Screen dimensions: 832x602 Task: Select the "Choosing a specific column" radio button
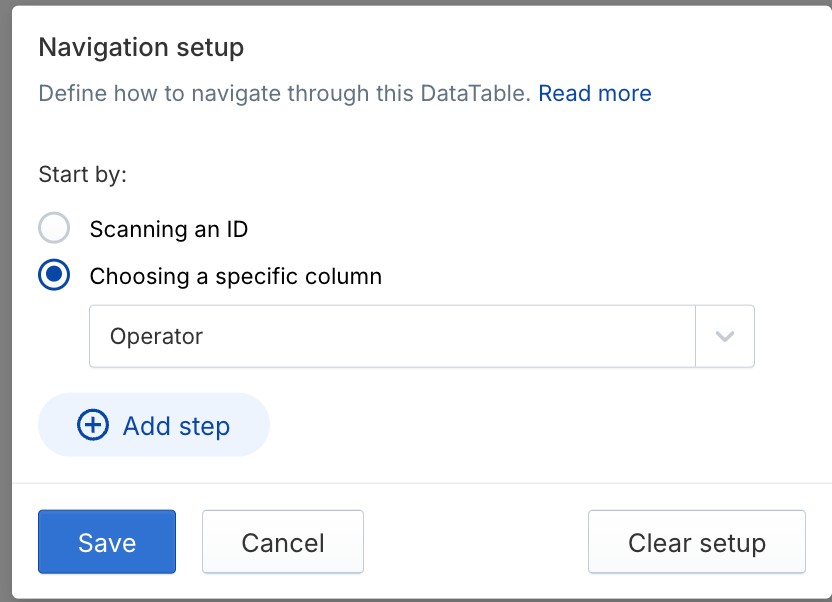tap(54, 276)
